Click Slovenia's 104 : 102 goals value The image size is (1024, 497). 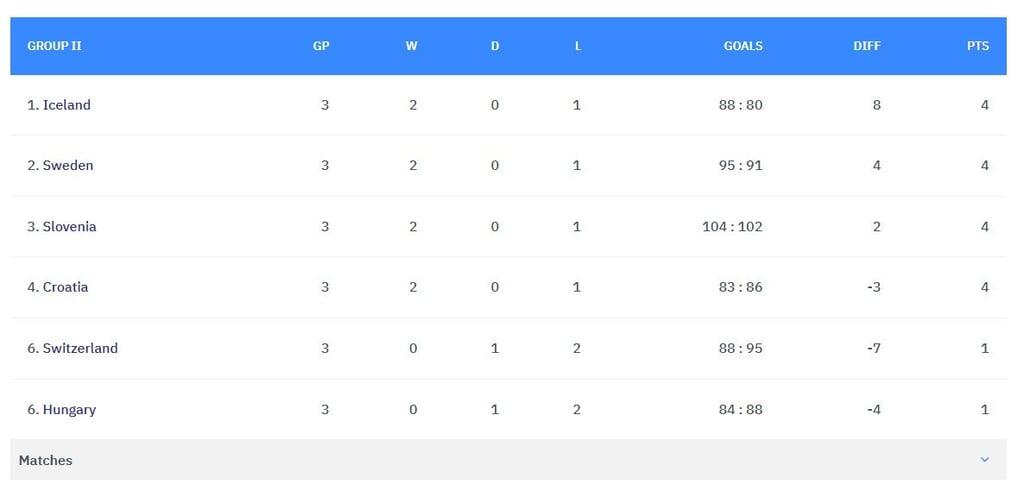pos(732,227)
